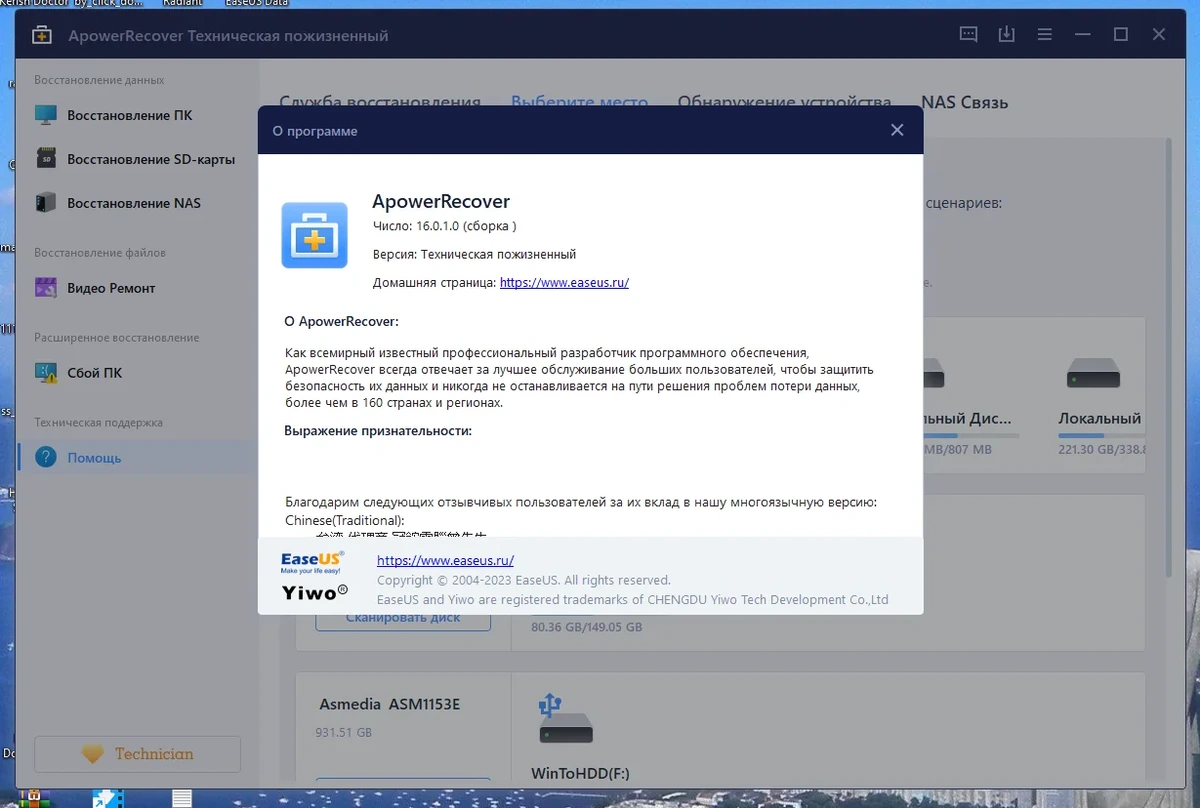Switch to Обнаружение устройства tab
The height and width of the screenshot is (808, 1200).
point(784,102)
